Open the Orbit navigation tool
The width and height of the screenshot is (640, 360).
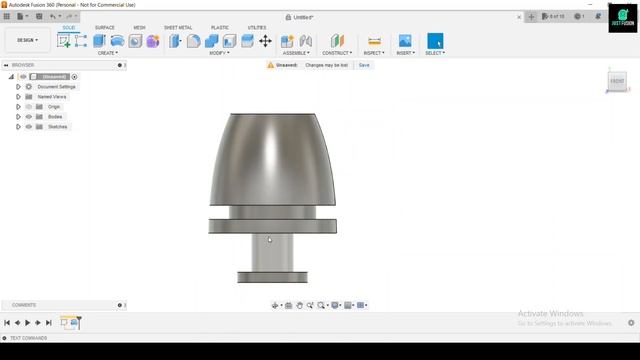(275, 305)
